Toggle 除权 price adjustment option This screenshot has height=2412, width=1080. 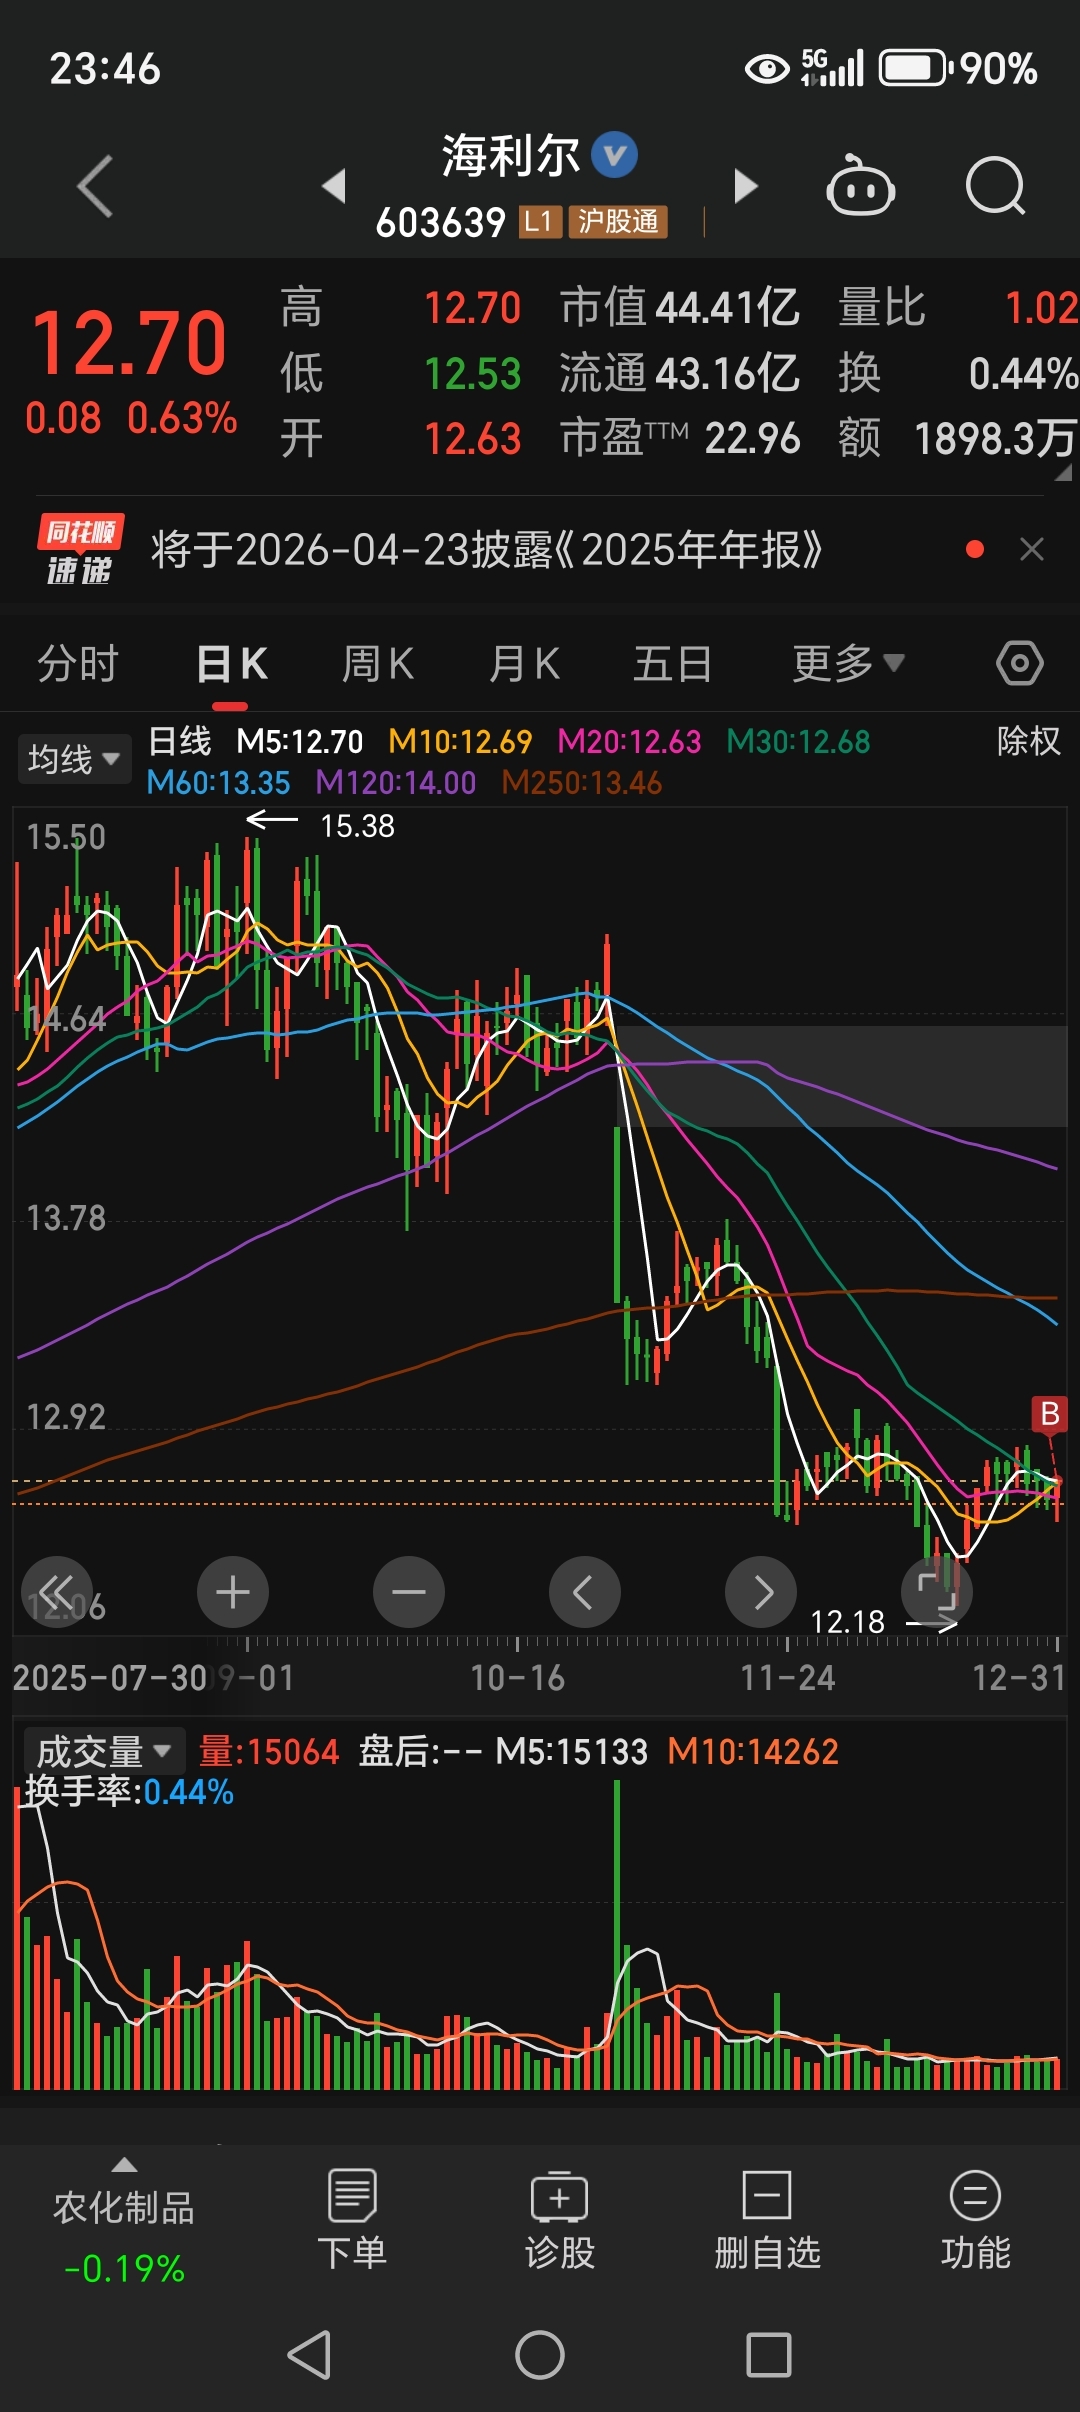[x=1028, y=741]
